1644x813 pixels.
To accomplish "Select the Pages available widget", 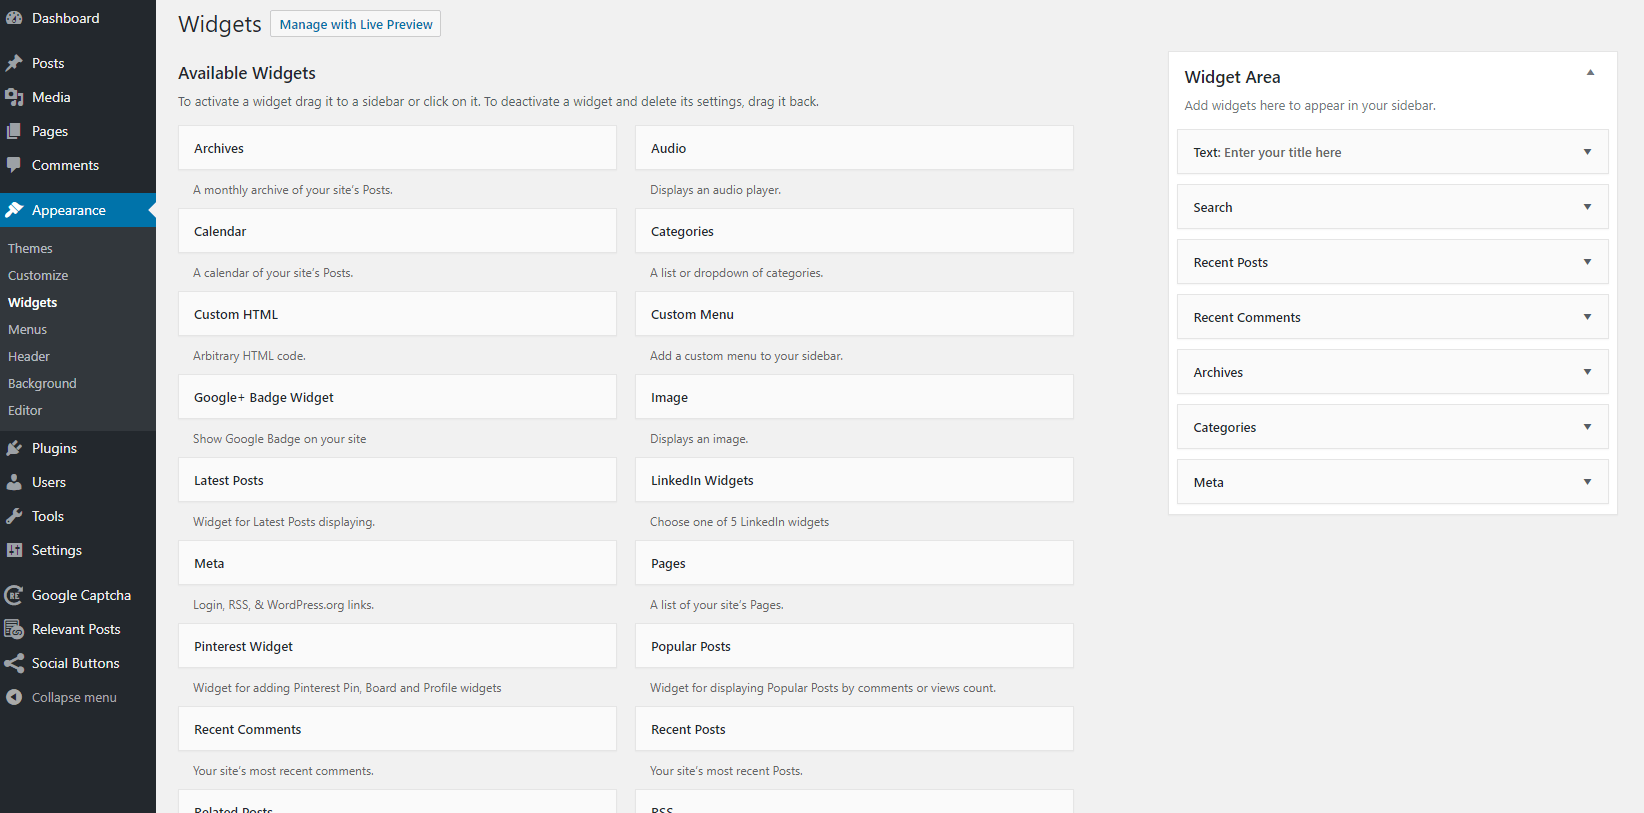I will coord(854,563).
